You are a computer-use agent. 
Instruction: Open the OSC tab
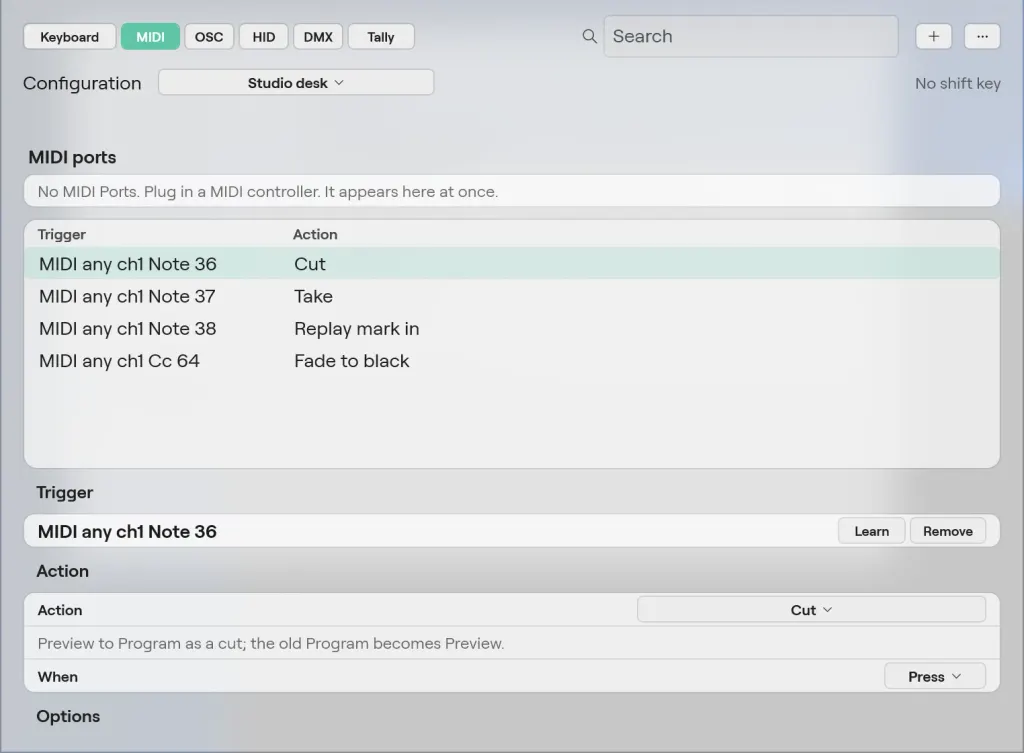click(x=209, y=37)
